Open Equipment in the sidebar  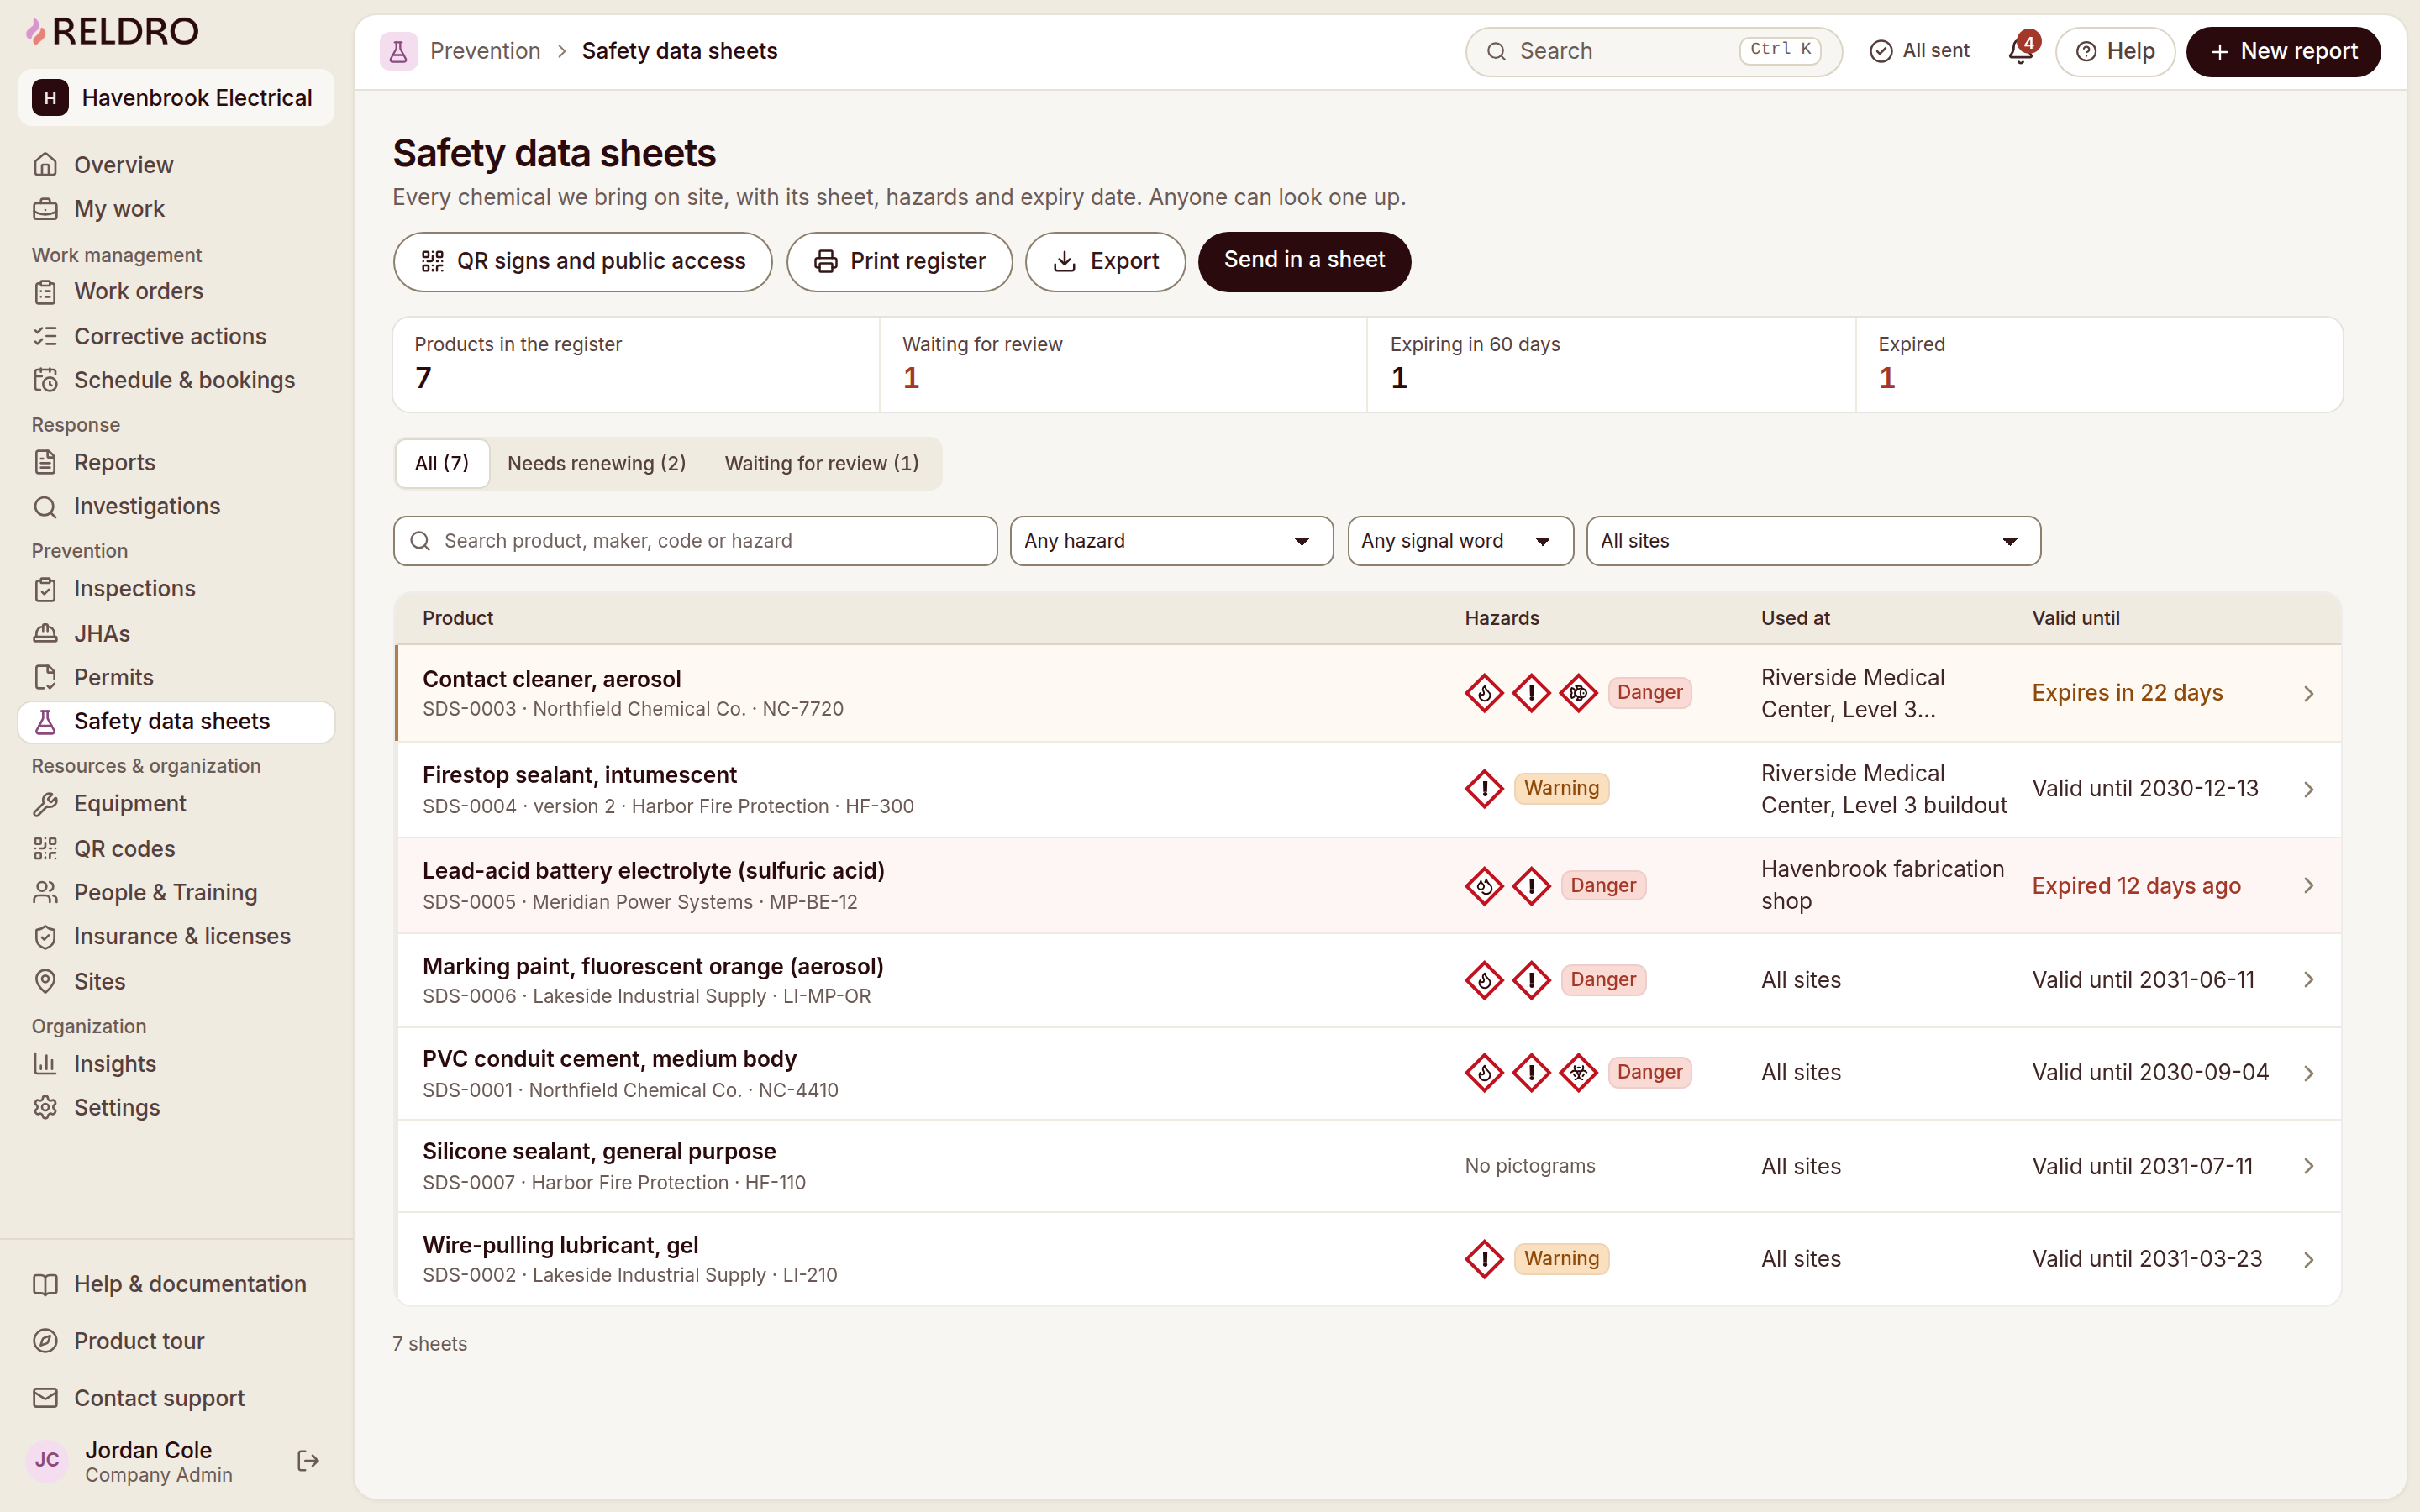(x=176, y=804)
